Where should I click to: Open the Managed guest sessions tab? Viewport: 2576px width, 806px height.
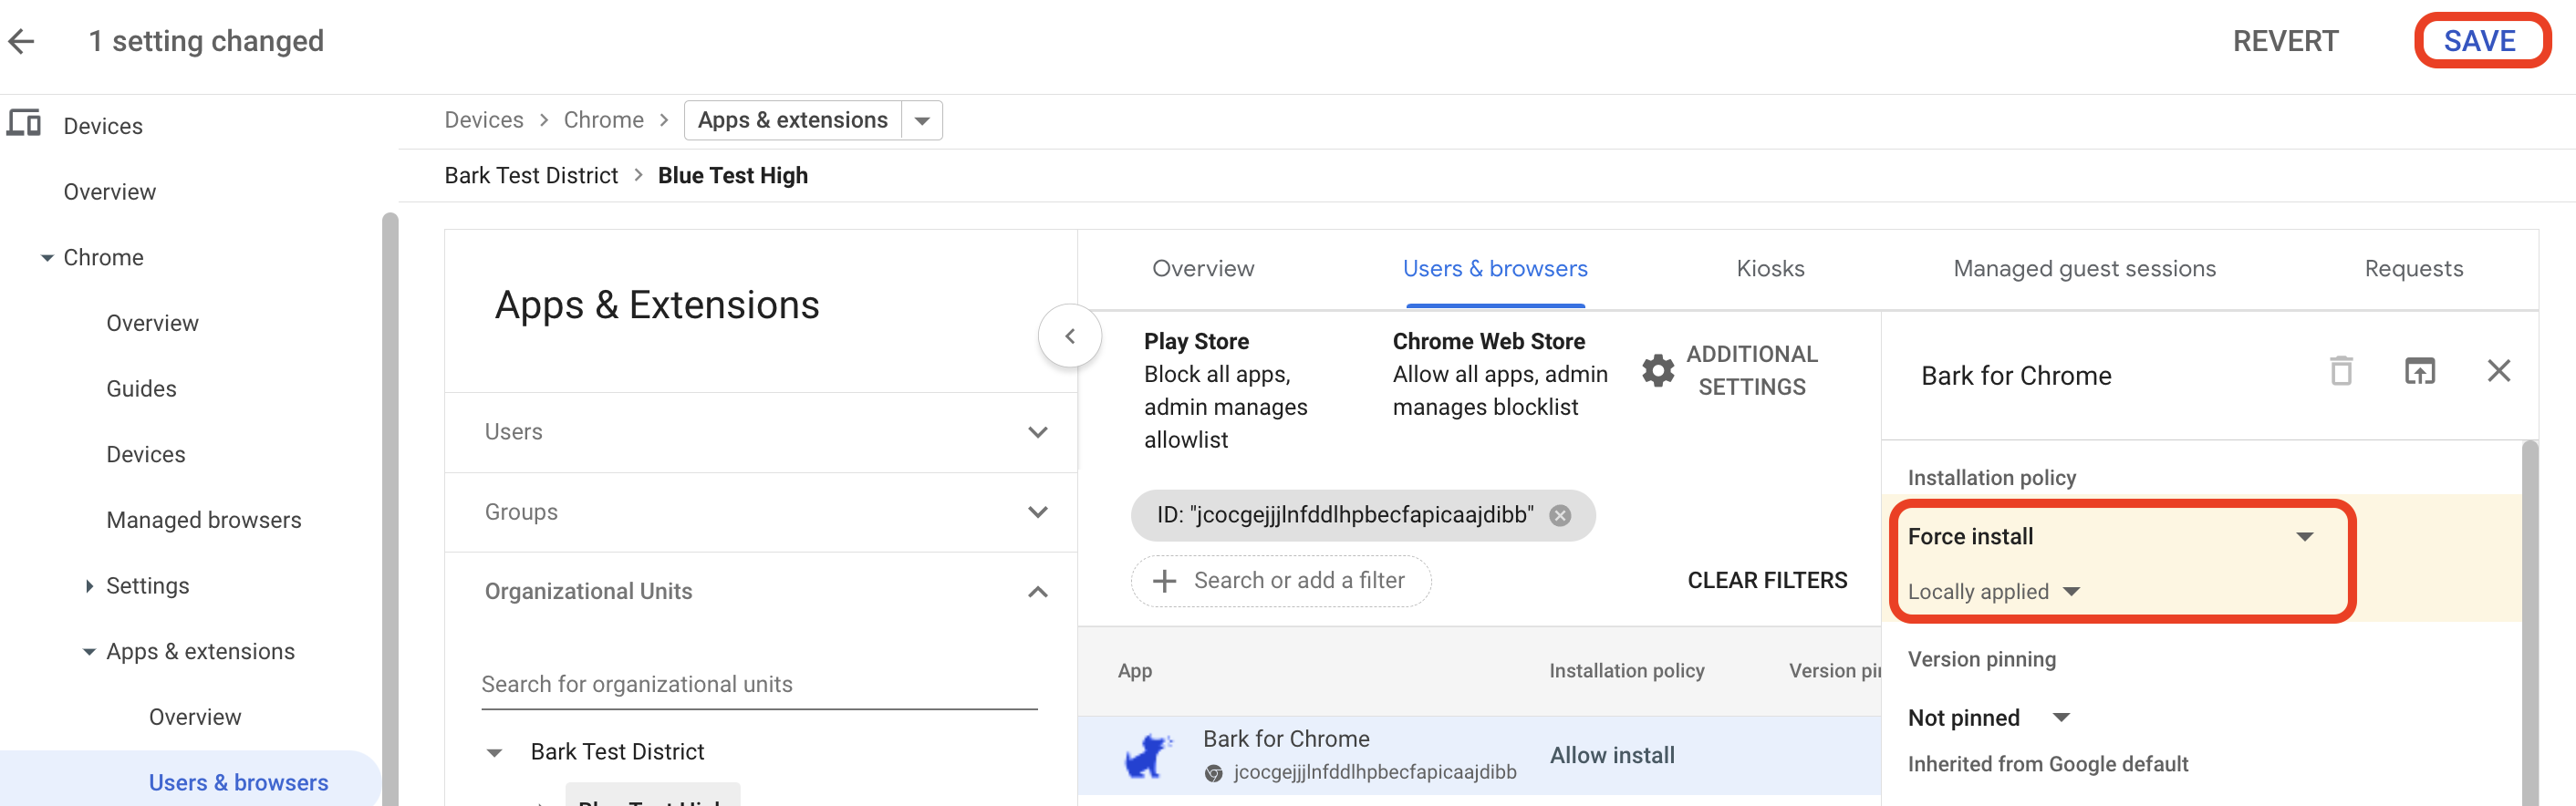pos(2084,269)
